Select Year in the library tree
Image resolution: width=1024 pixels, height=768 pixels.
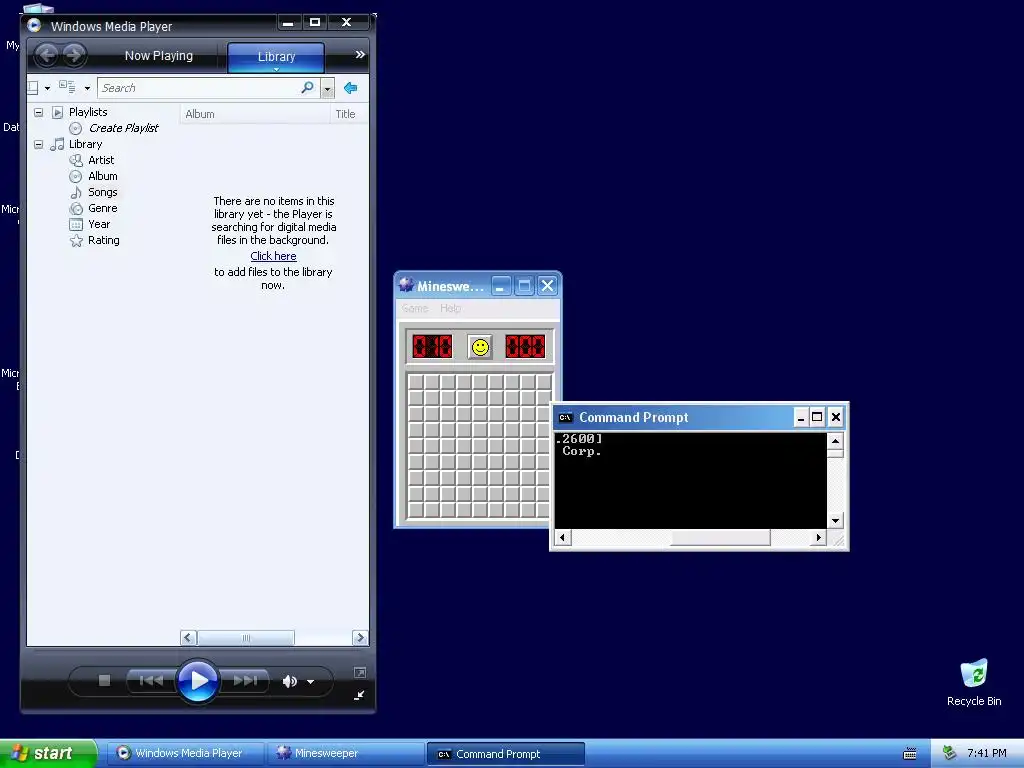(99, 224)
